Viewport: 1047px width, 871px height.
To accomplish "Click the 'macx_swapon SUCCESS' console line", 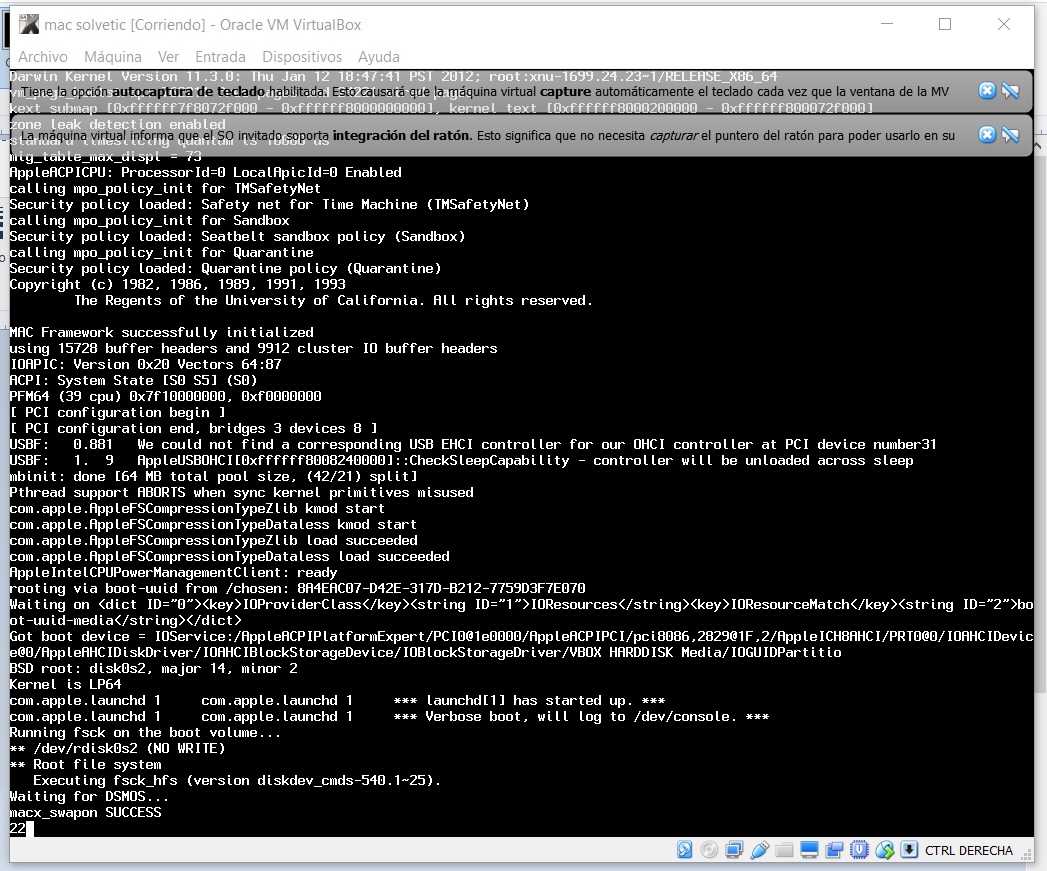I will pyautogui.click(x=85, y=812).
